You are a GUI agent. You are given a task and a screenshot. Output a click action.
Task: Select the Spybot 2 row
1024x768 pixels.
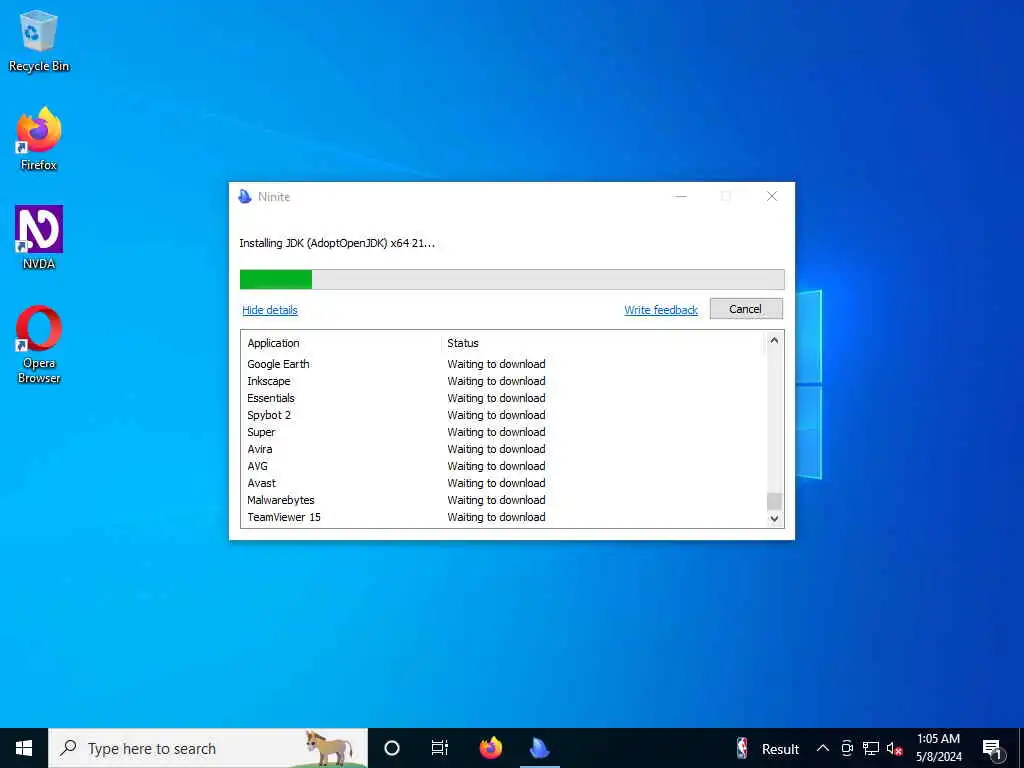click(x=503, y=415)
